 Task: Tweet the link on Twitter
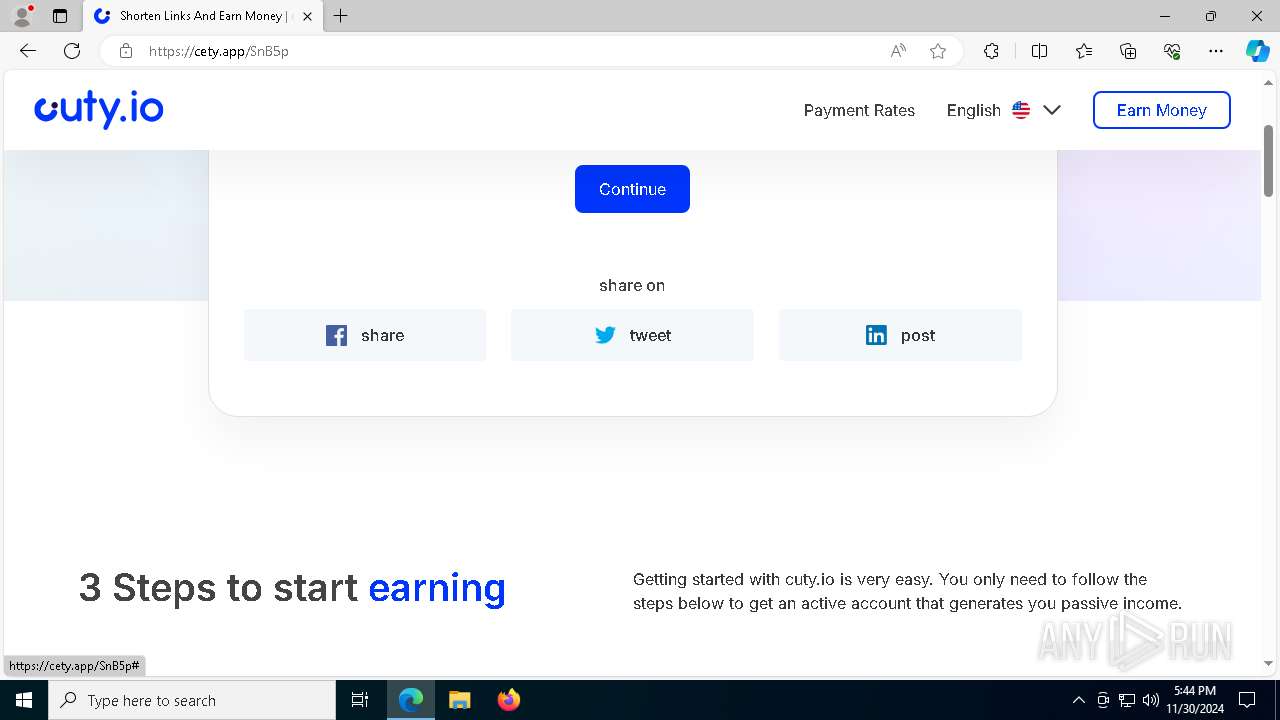click(x=632, y=335)
